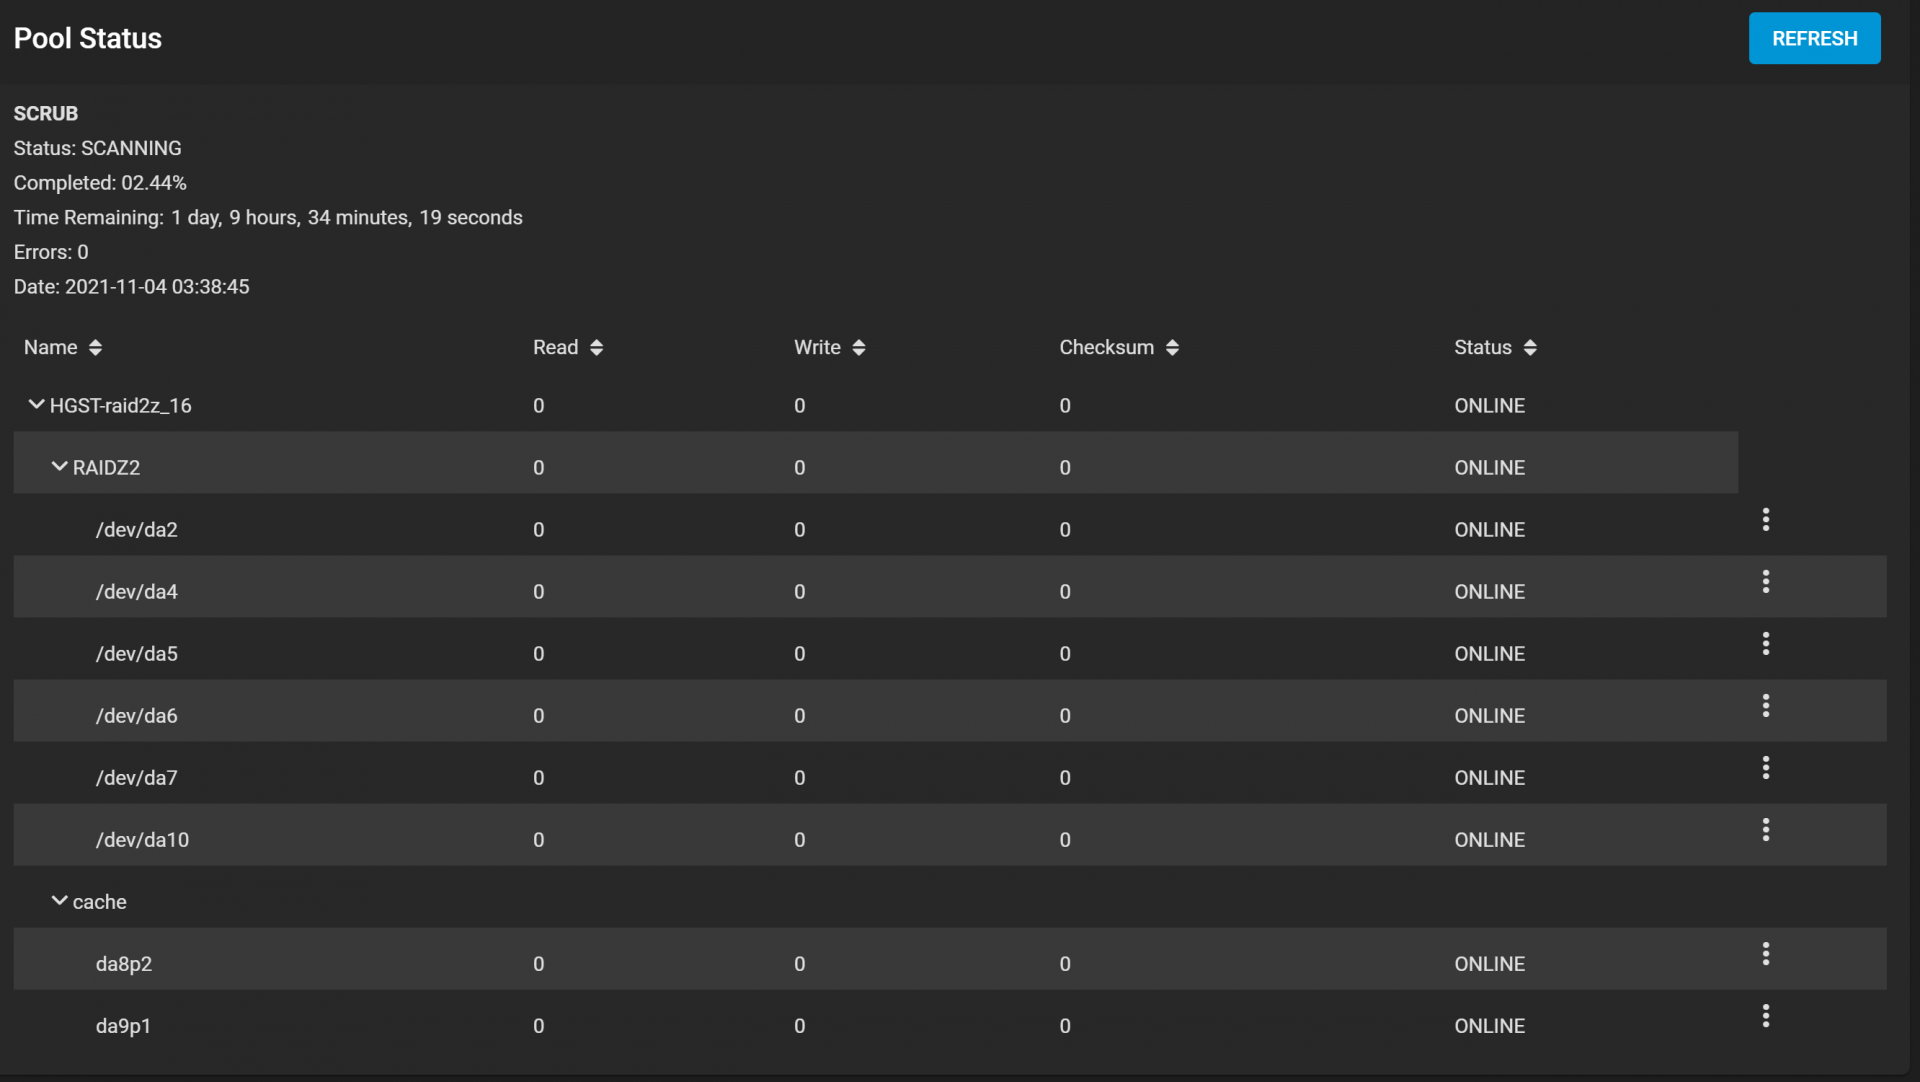1920x1082 pixels.
Task: Click Read value of da8p2
Action: (x=538, y=964)
